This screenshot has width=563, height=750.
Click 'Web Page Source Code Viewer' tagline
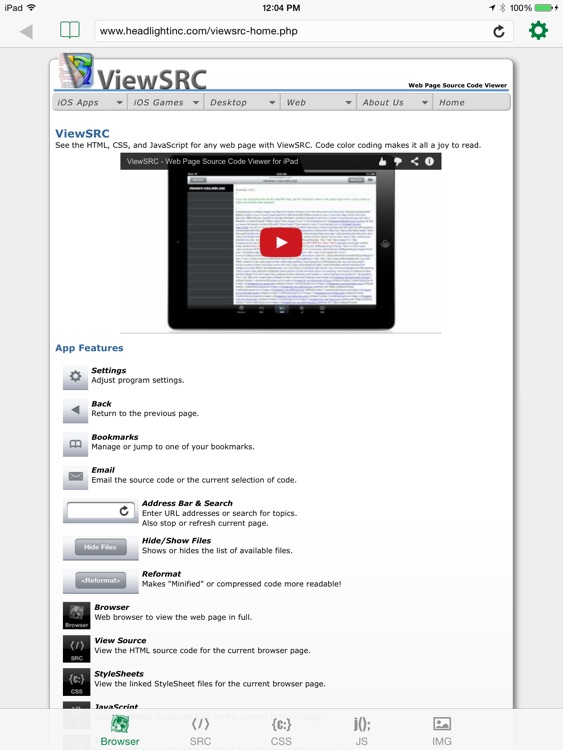point(457,85)
